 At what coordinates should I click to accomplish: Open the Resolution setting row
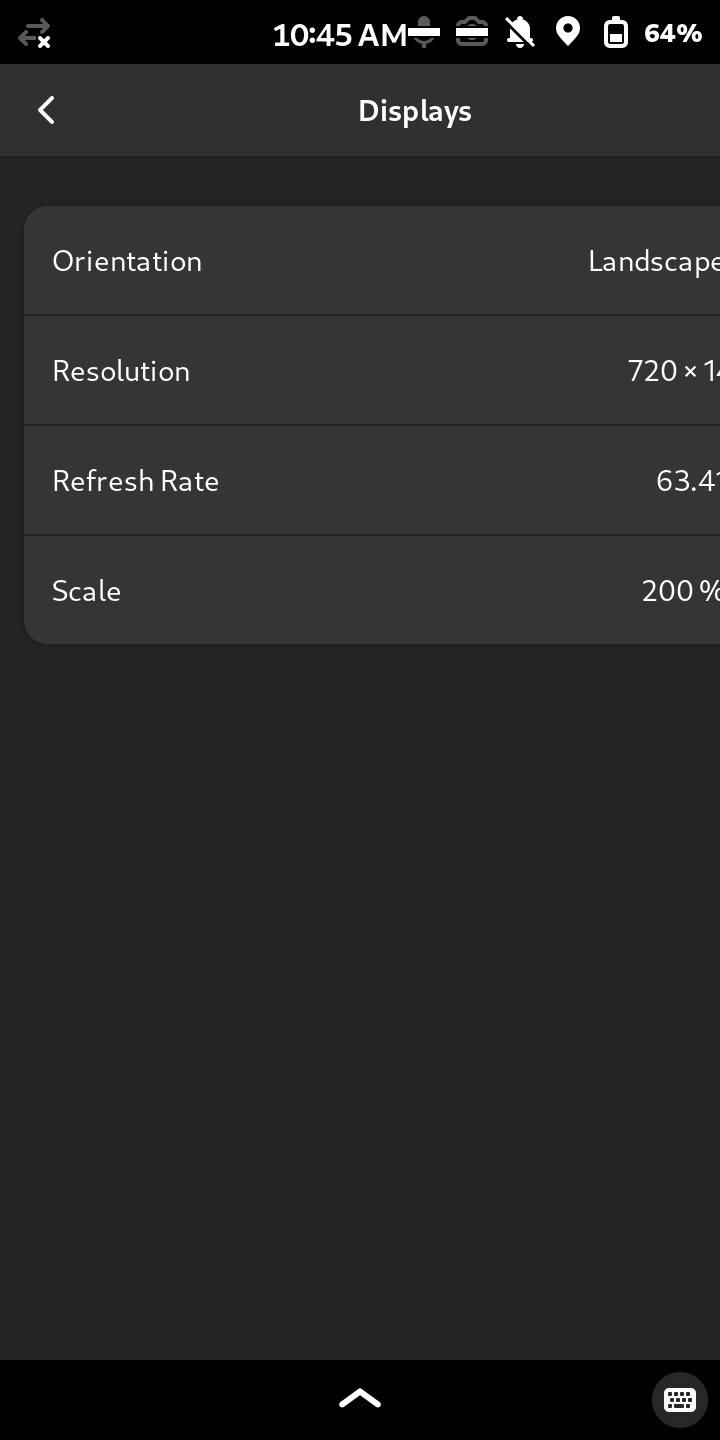300,371
